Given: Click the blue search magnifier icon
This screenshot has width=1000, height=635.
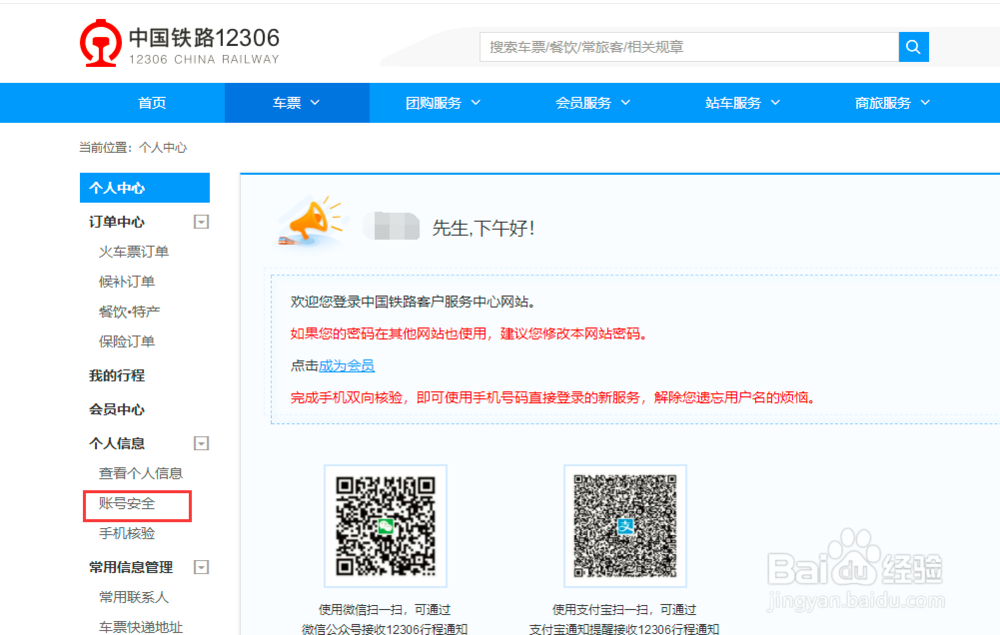Looking at the screenshot, I should [913, 46].
